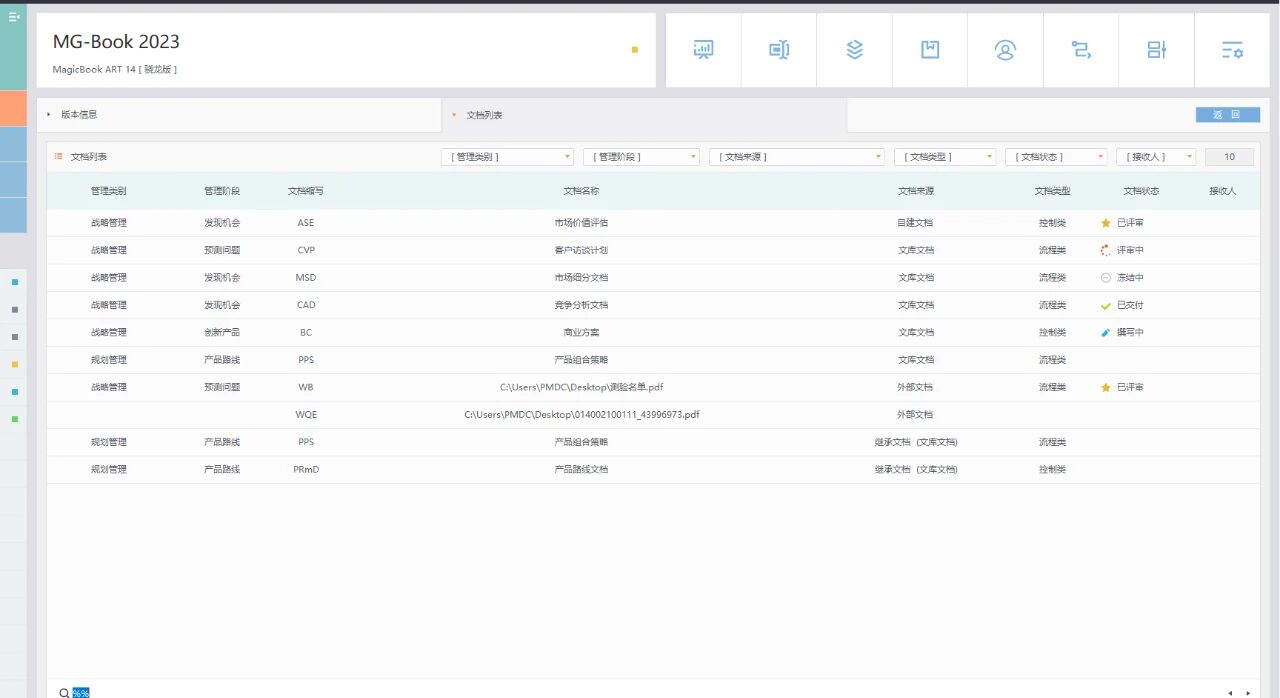The height and width of the screenshot is (698, 1280).
Task: Expand the 版本信息 section
Action: click(78, 115)
